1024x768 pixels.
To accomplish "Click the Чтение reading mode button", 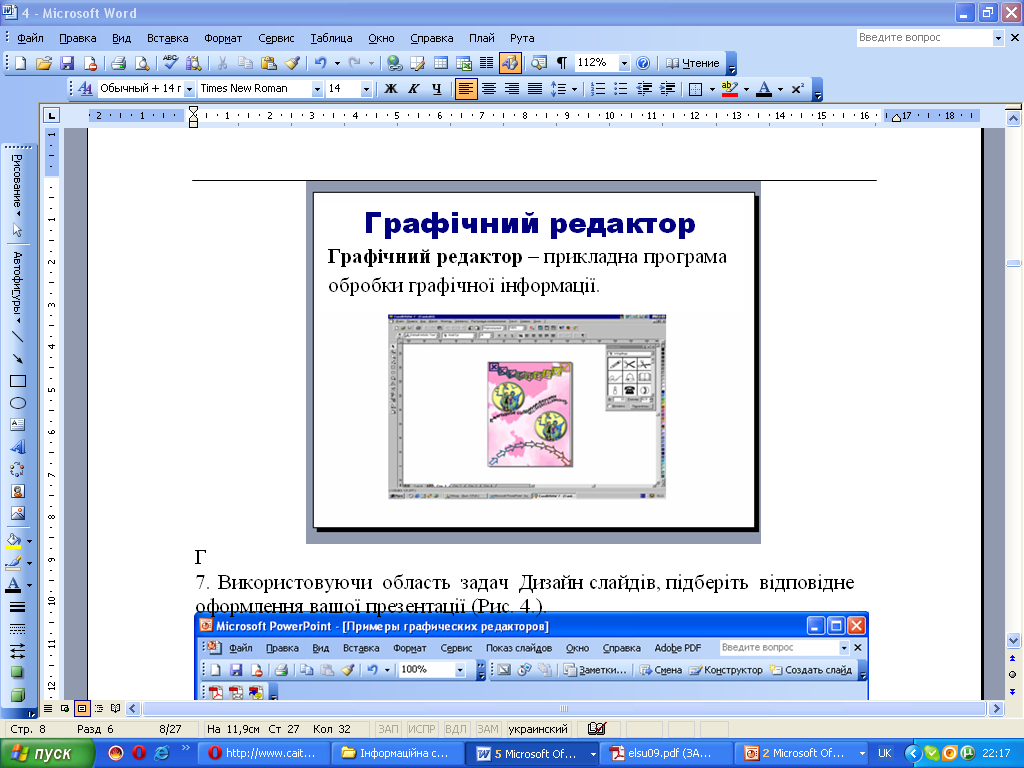I will [x=692, y=63].
